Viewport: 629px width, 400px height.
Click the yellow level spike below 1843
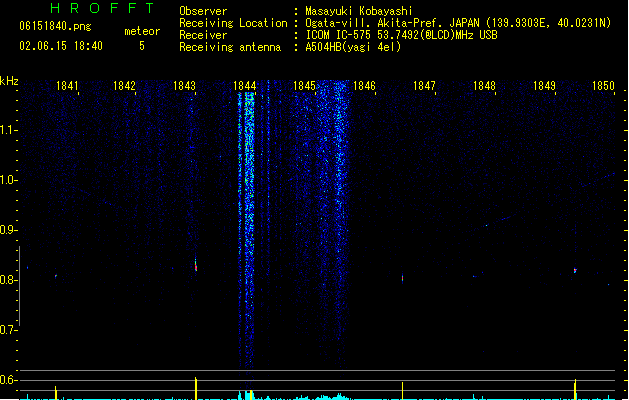click(x=196, y=388)
